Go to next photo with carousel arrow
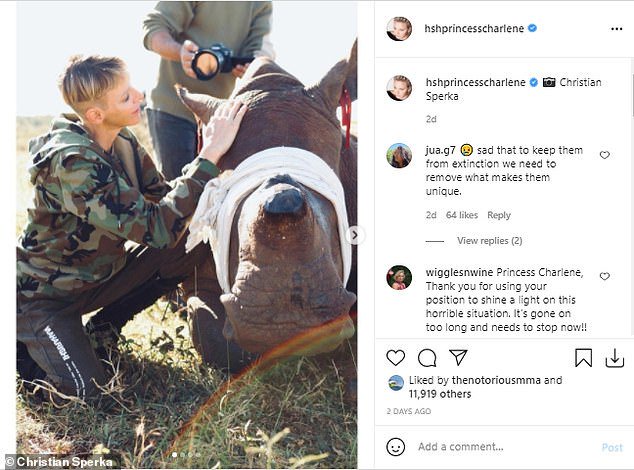 353,235
